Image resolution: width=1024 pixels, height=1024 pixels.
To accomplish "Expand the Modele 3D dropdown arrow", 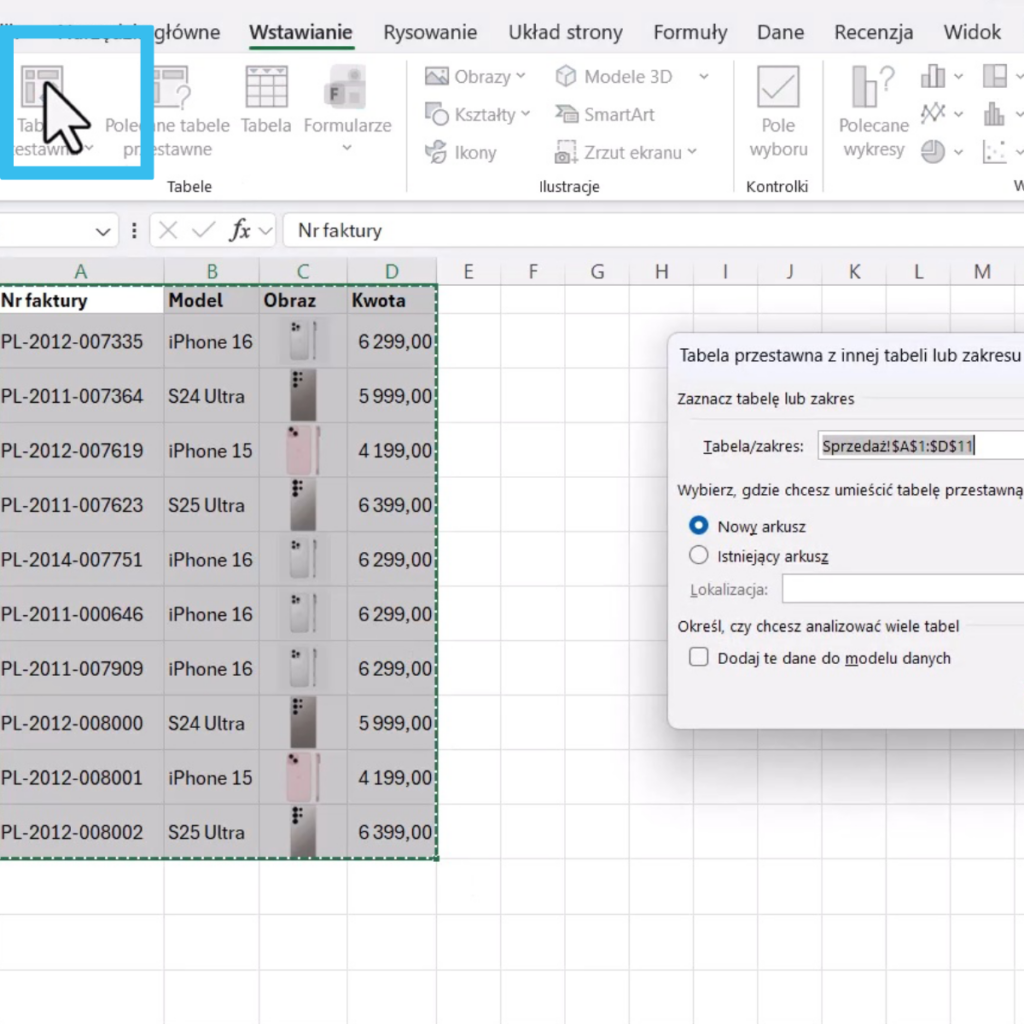I will [x=703, y=77].
